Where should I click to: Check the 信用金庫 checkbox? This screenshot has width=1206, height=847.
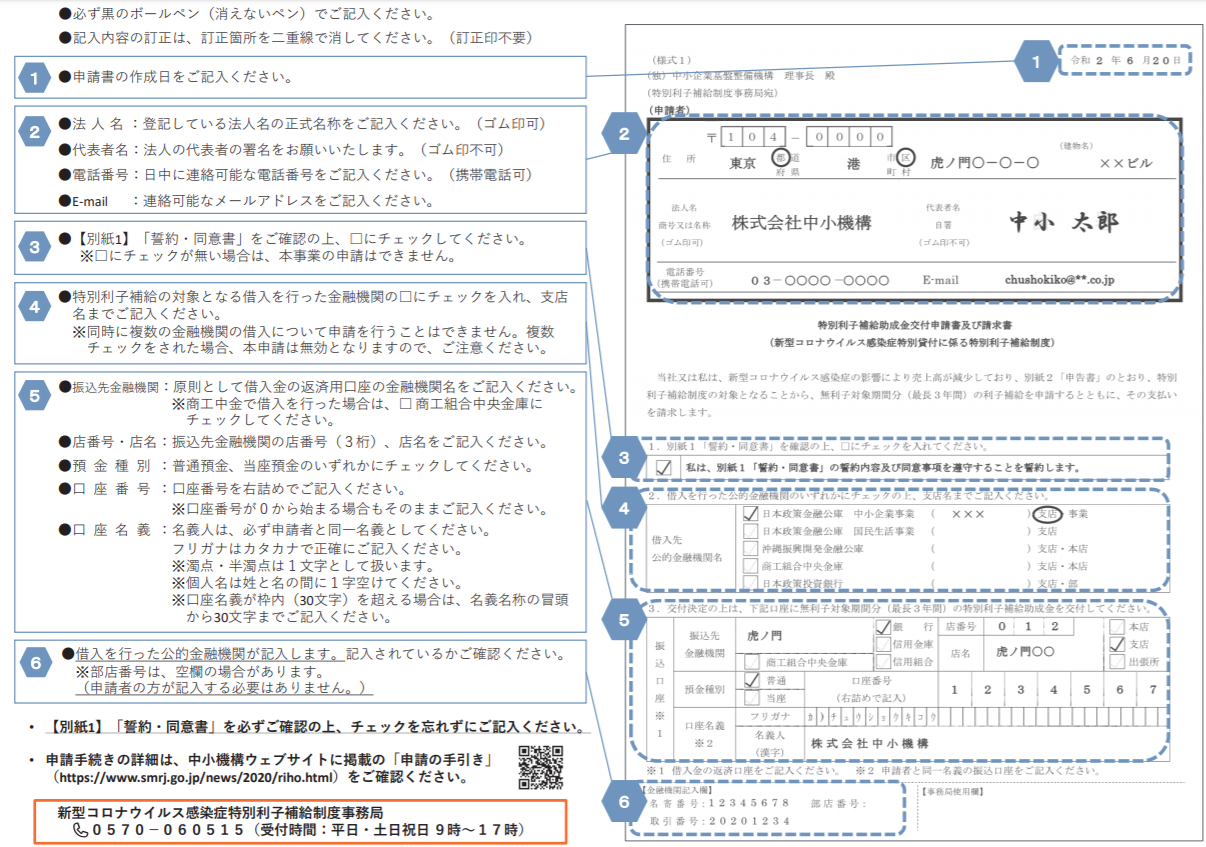[x=883, y=644]
